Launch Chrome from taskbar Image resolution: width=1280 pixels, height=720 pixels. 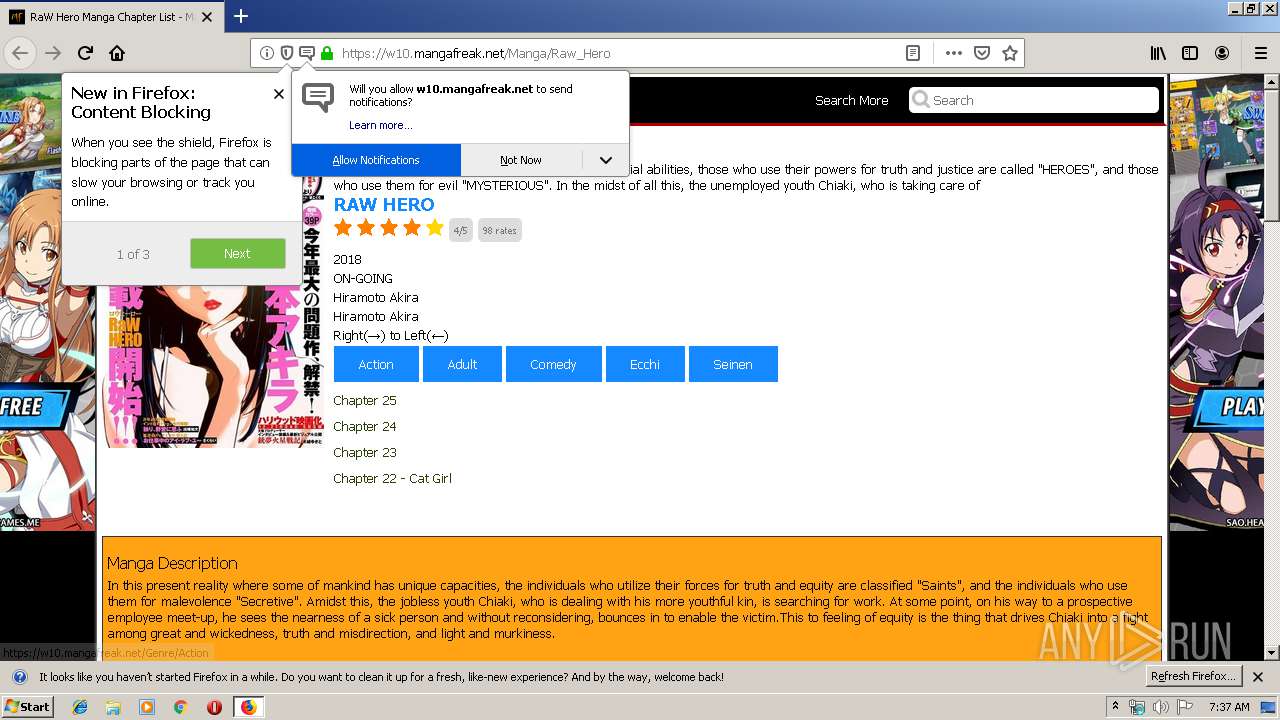[180, 707]
